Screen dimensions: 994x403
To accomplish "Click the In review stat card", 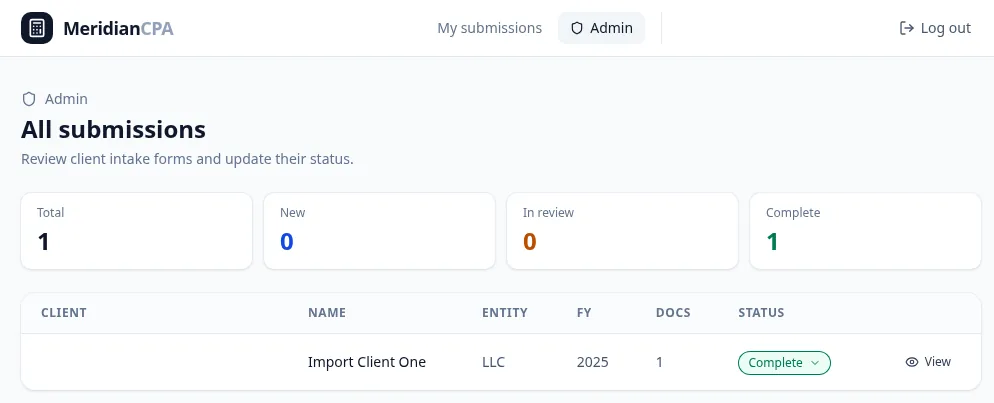I will pos(622,231).
